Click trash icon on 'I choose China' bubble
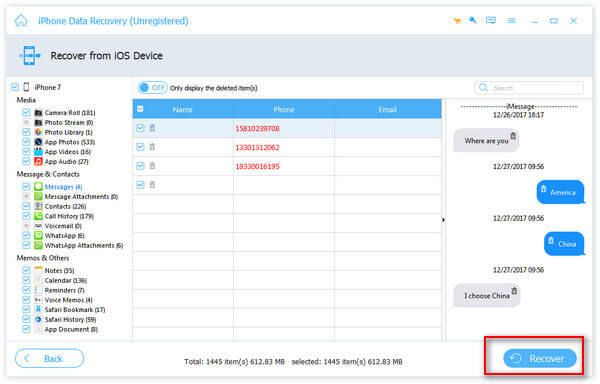The height and width of the screenshot is (384, 600). coord(514,291)
